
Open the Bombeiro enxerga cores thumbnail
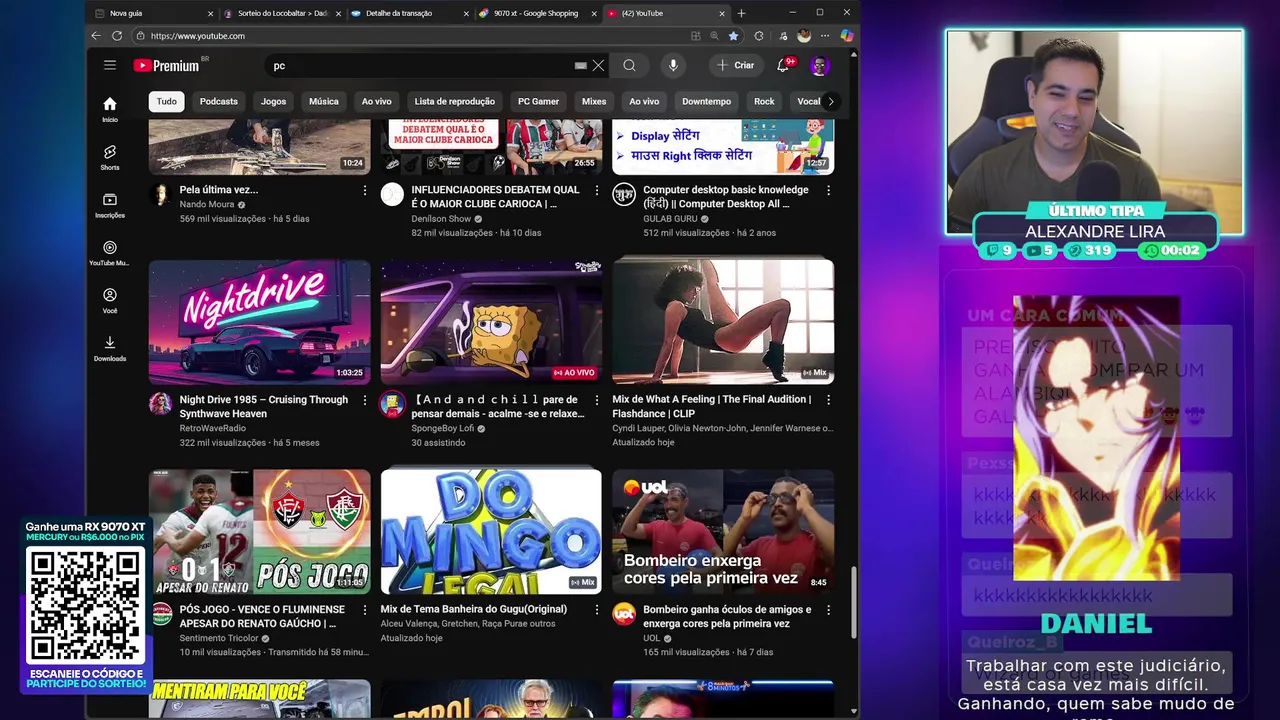point(723,532)
